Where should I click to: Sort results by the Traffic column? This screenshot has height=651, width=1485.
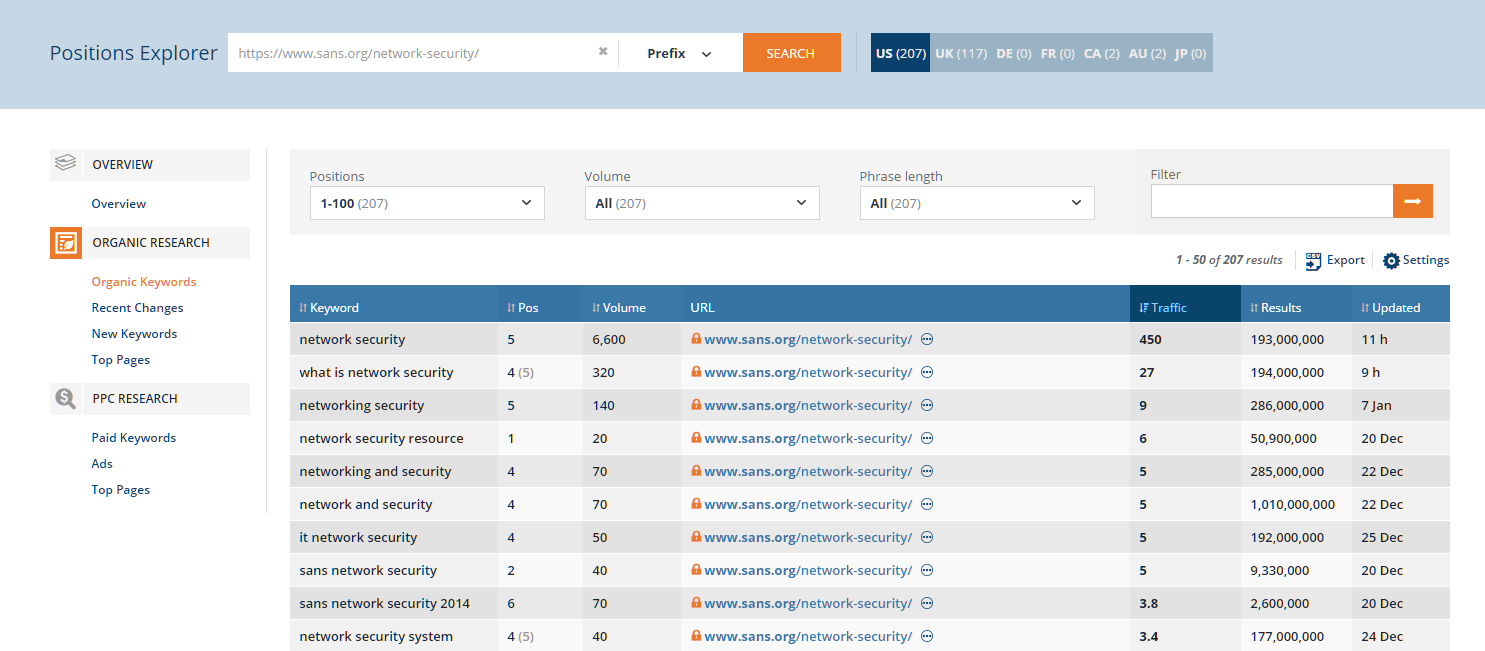coord(1163,307)
